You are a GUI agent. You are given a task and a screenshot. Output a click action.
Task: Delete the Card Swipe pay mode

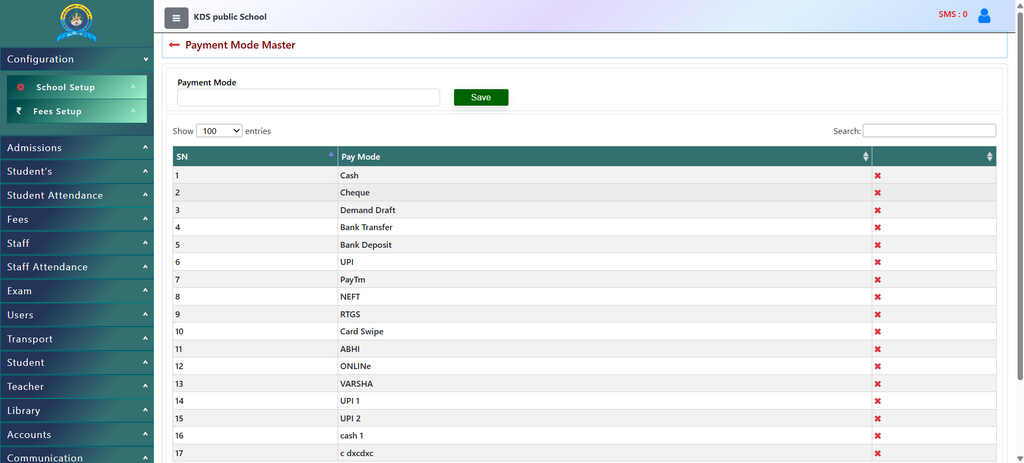[878, 332]
